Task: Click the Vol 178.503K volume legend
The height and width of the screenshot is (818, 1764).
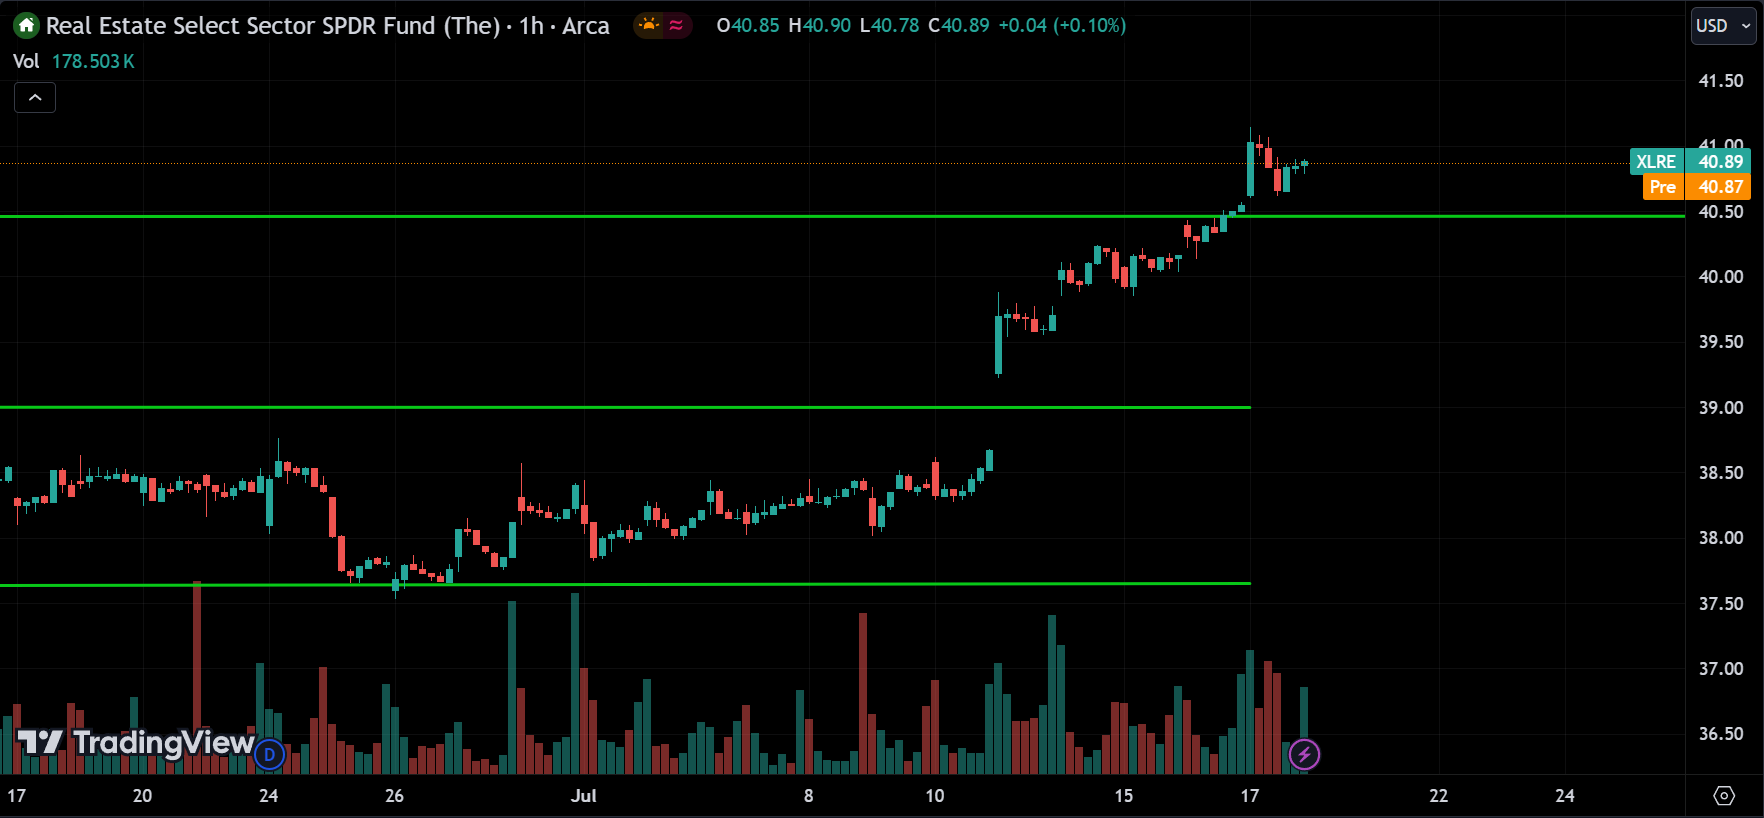Action: [73, 61]
